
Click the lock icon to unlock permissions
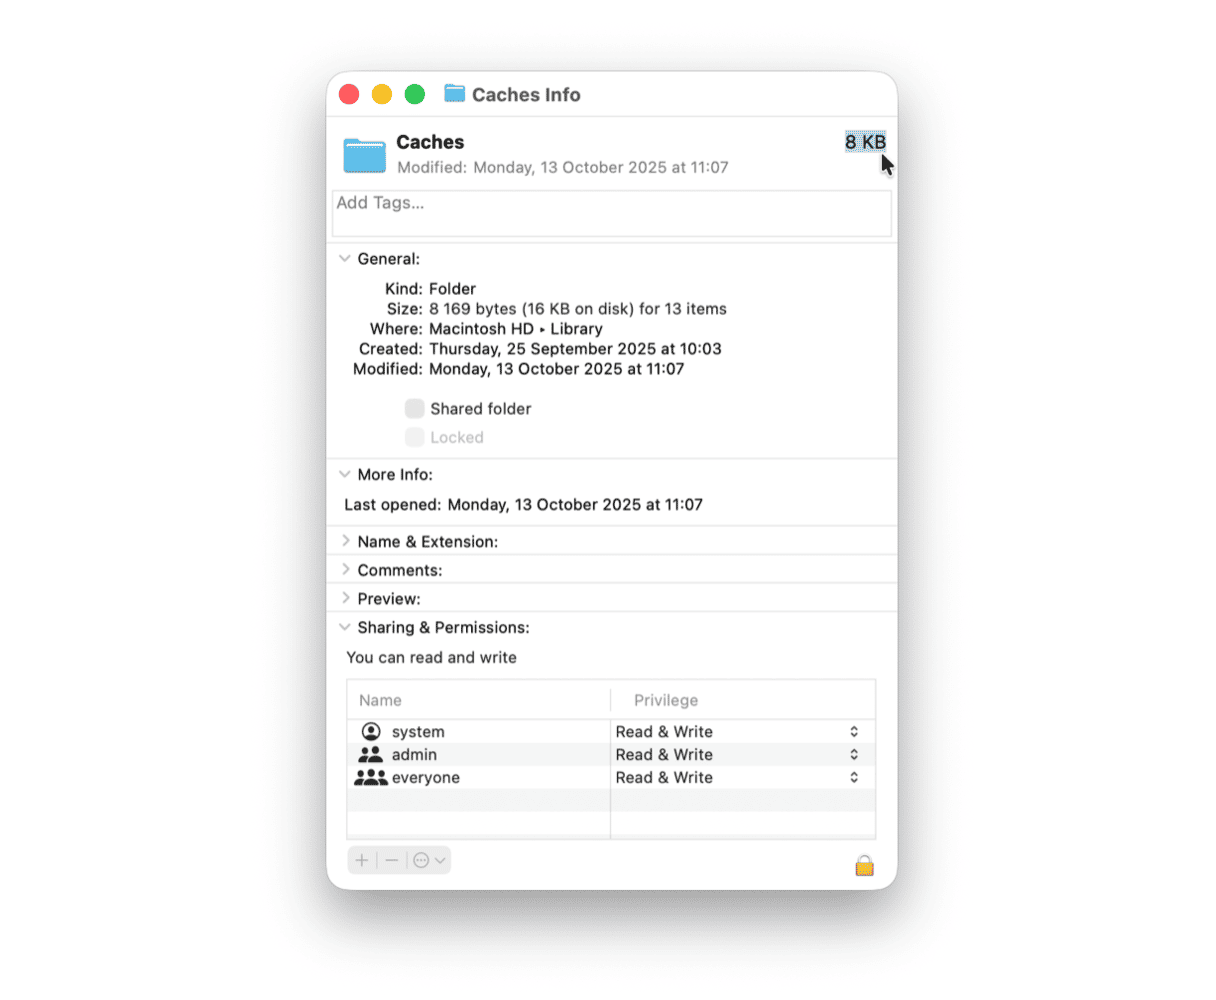coord(864,865)
